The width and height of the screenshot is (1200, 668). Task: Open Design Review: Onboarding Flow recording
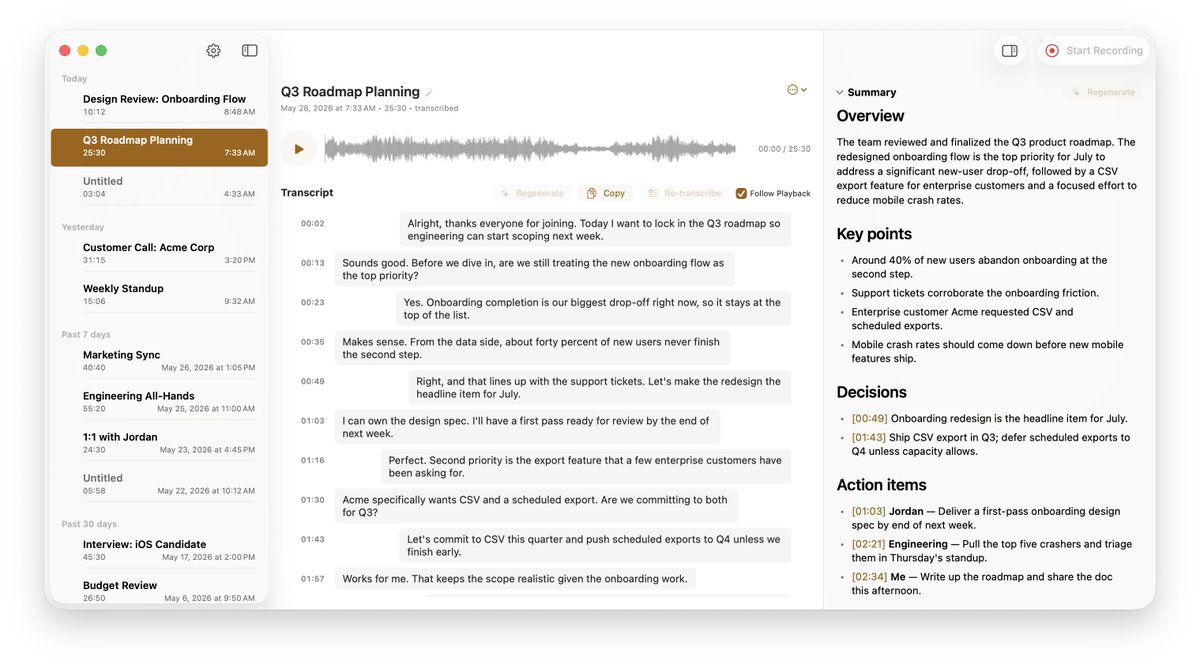click(160, 105)
